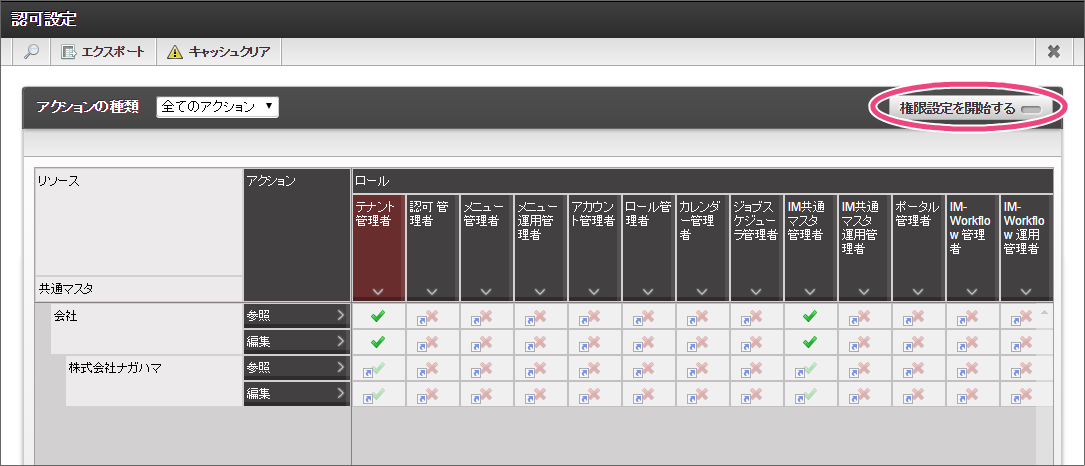Click the magnifier search icon in toolbar
This screenshot has width=1085, height=466.
[31, 52]
